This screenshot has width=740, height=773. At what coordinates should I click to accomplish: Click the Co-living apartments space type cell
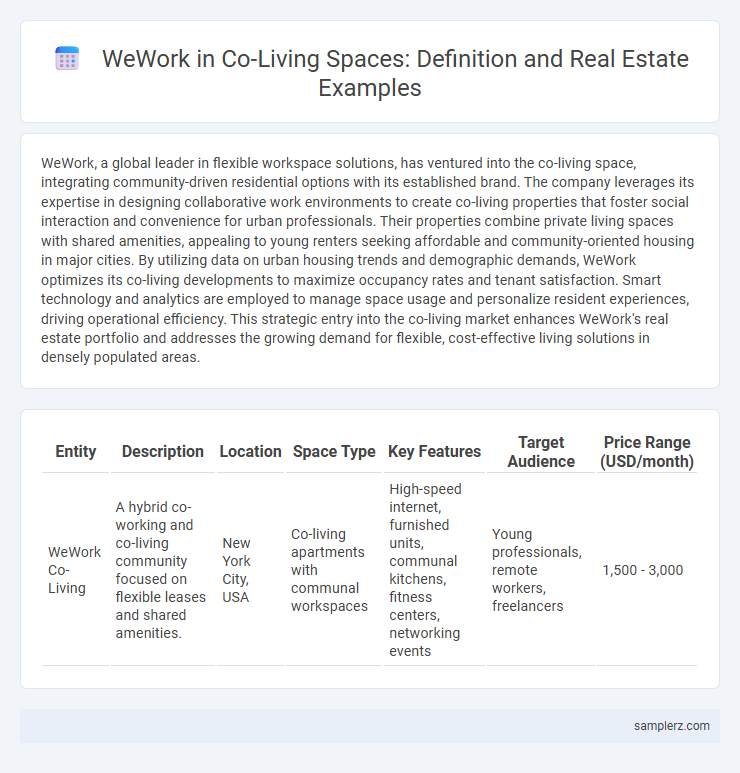[334, 570]
